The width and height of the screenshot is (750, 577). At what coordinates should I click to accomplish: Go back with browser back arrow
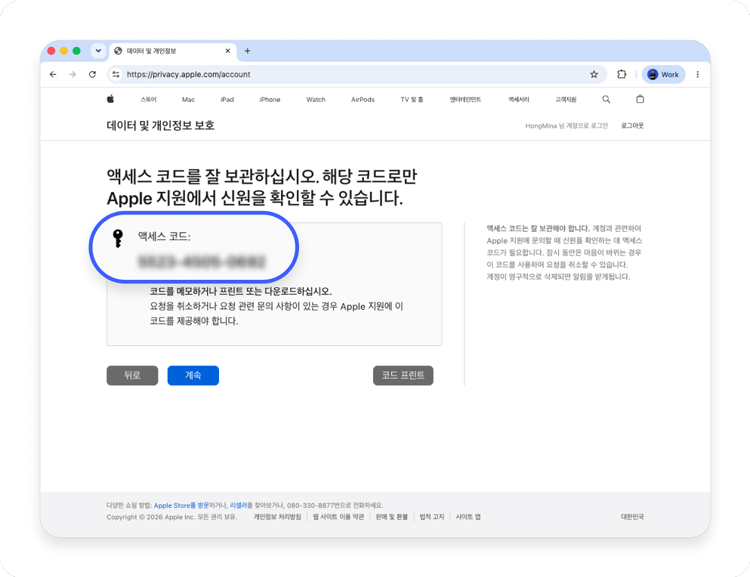click(53, 74)
